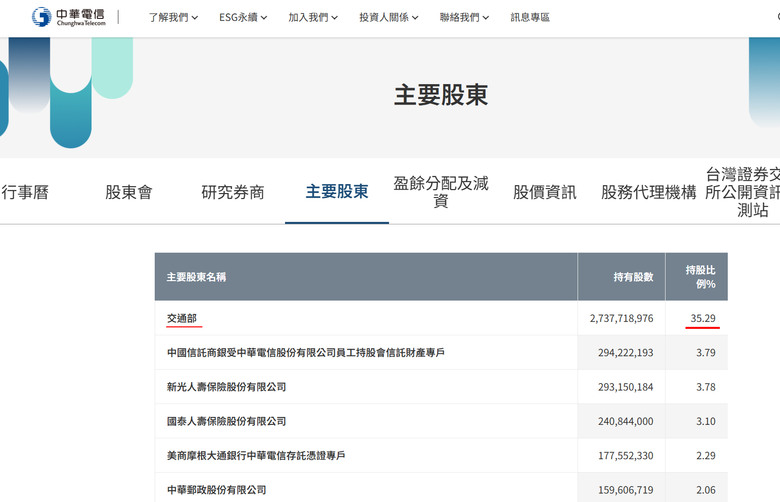Image resolution: width=780 pixels, height=502 pixels.
Task: Switch to the 研究券商 tab
Action: tap(233, 192)
